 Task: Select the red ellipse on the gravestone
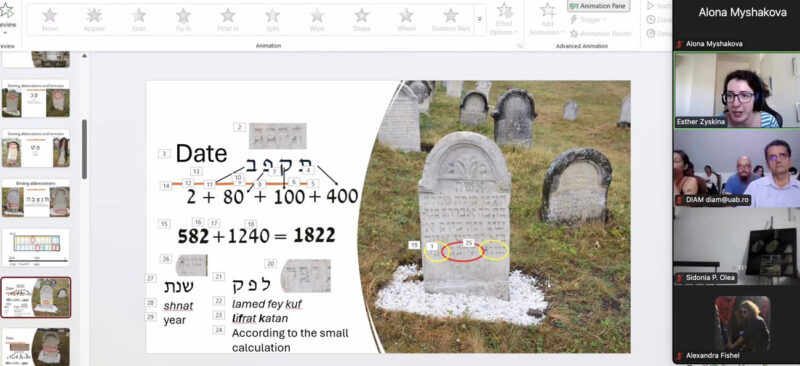[x=462, y=252]
